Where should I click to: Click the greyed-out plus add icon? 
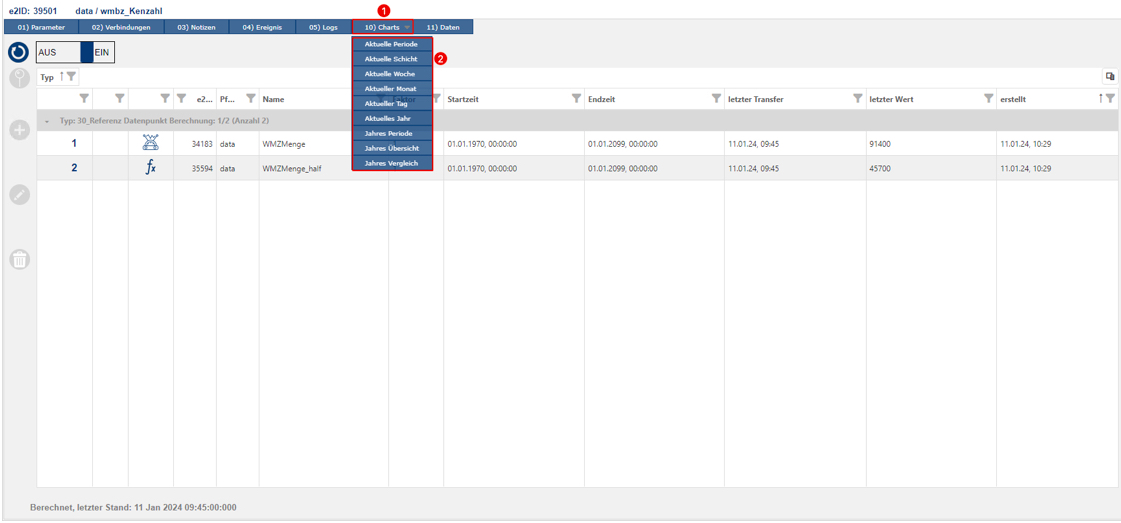pyautogui.click(x=19, y=131)
